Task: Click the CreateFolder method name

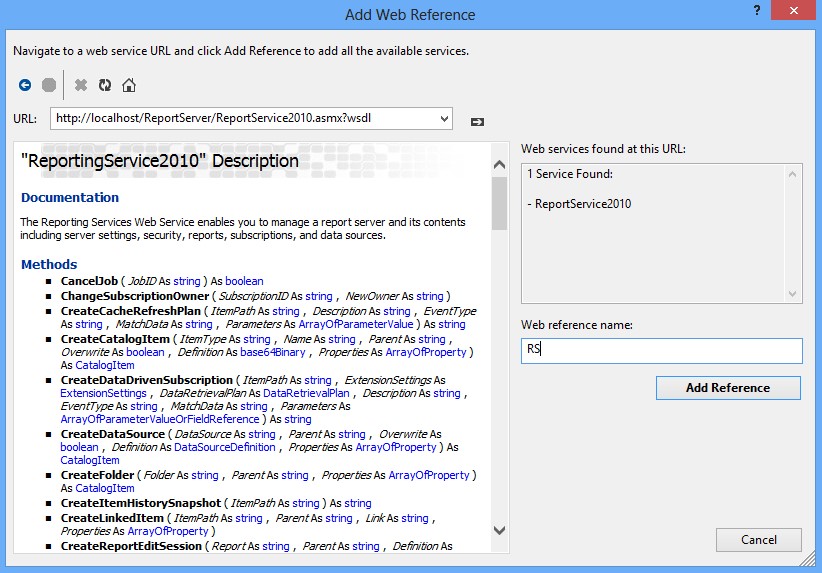Action: point(98,475)
